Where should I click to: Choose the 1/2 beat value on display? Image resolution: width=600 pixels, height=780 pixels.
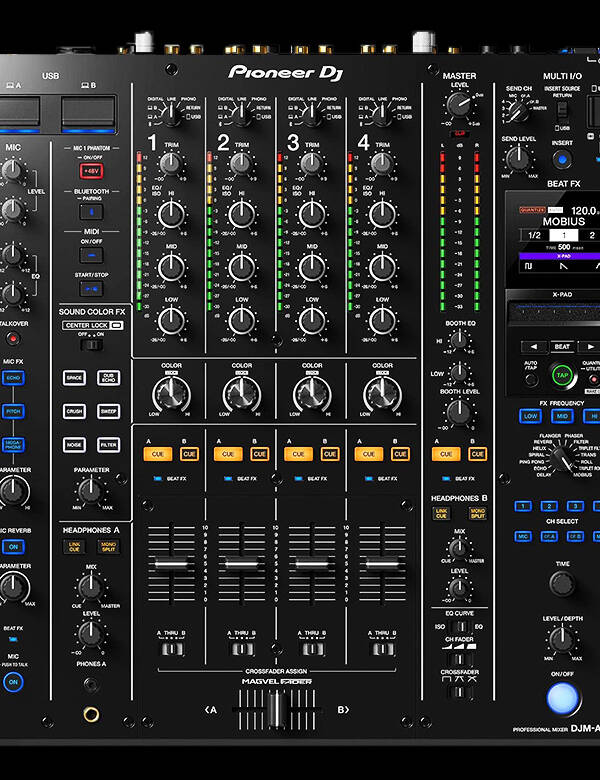click(534, 235)
